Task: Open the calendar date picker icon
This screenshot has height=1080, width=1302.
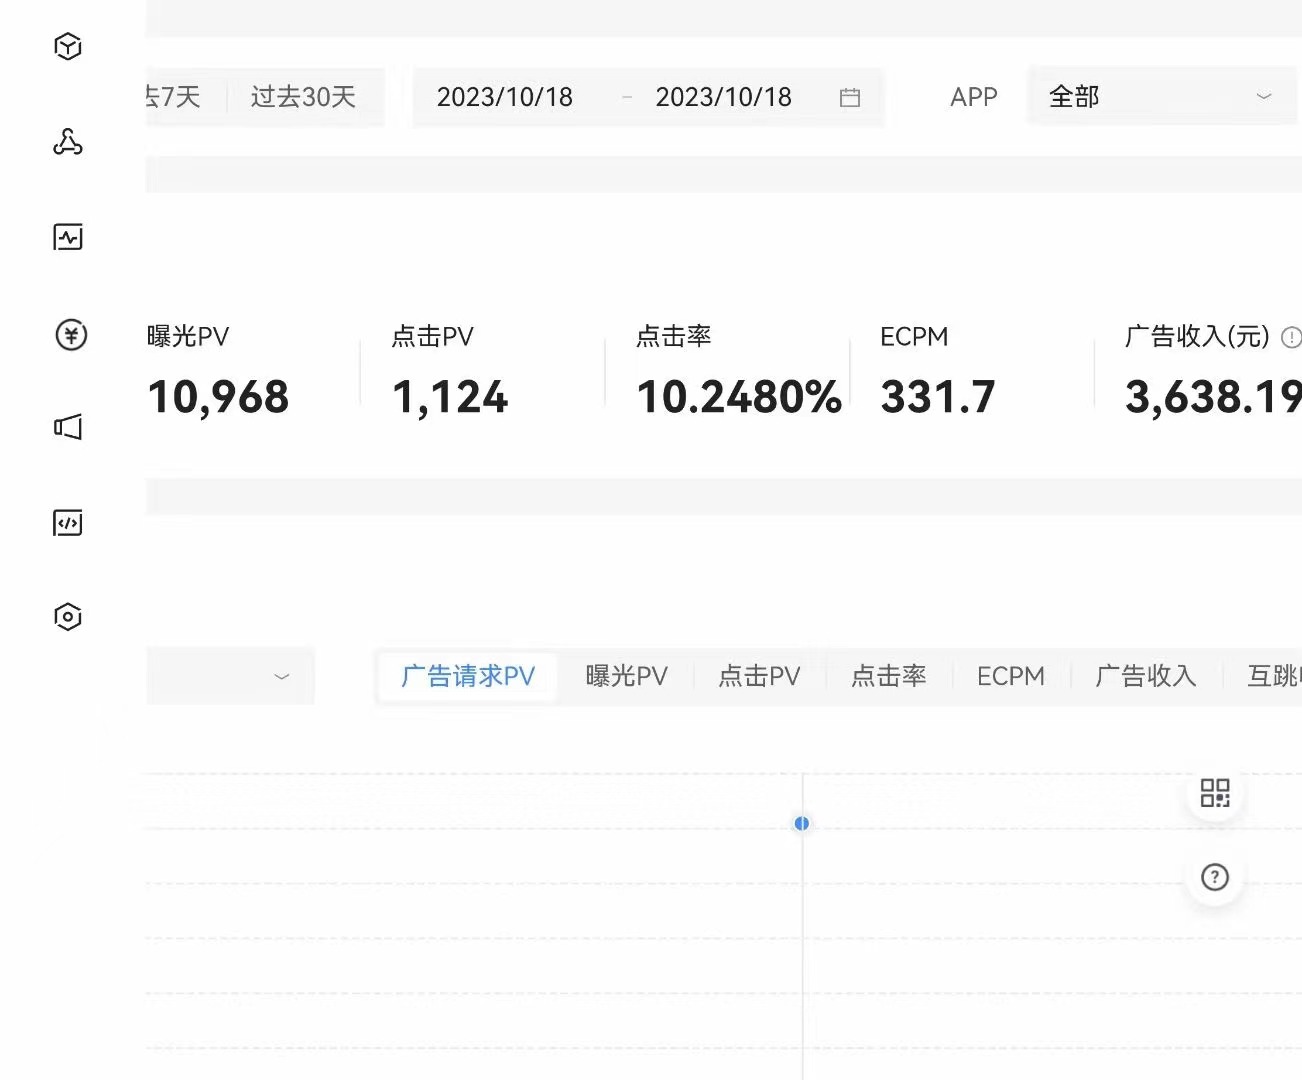Action: pos(850,97)
